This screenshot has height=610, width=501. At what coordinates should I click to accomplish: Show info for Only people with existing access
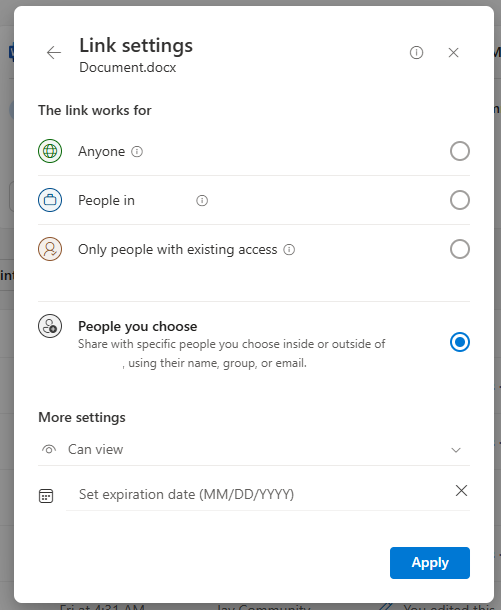289,249
